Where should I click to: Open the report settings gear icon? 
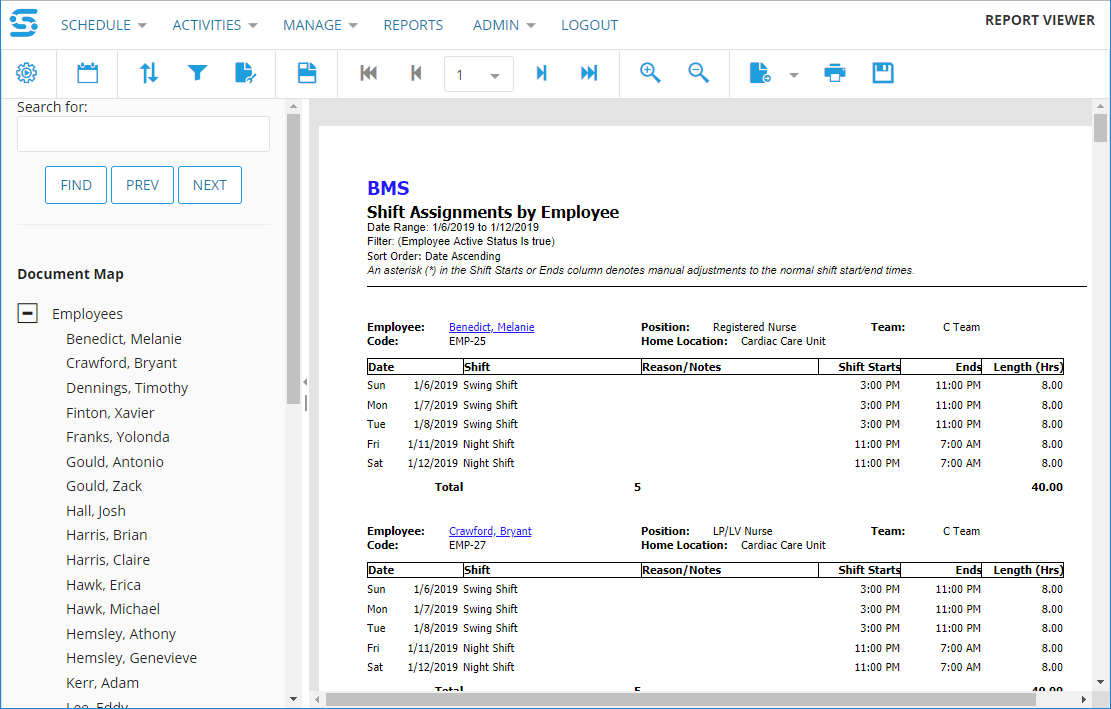click(27, 73)
